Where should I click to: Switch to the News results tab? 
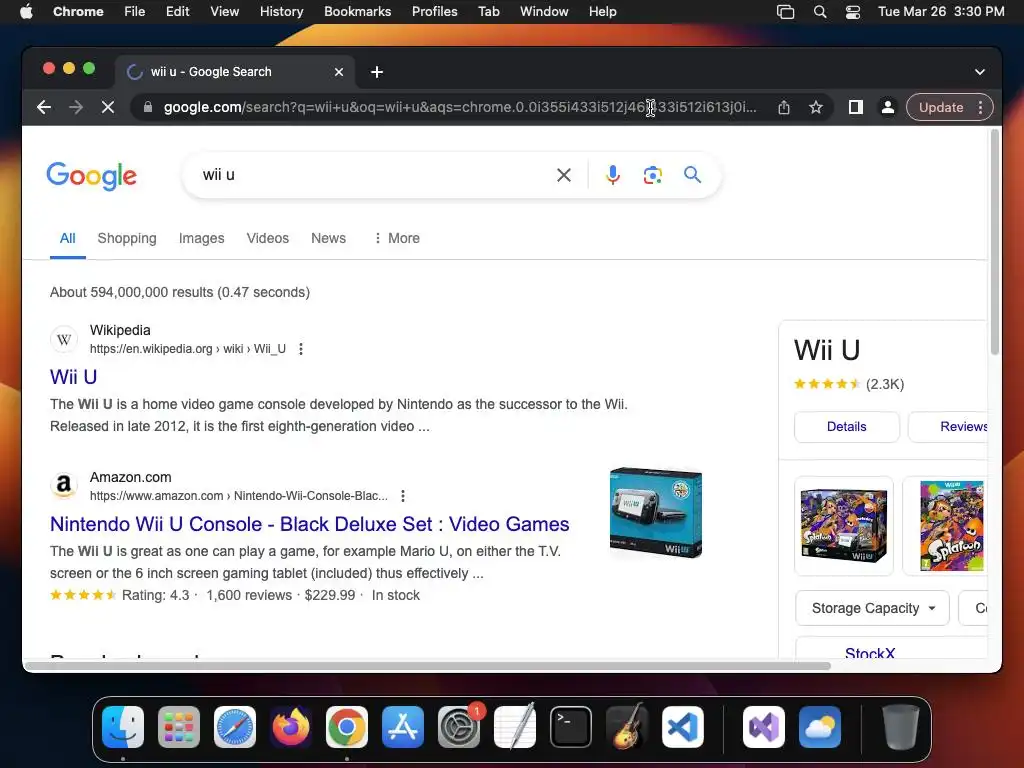pyautogui.click(x=328, y=238)
